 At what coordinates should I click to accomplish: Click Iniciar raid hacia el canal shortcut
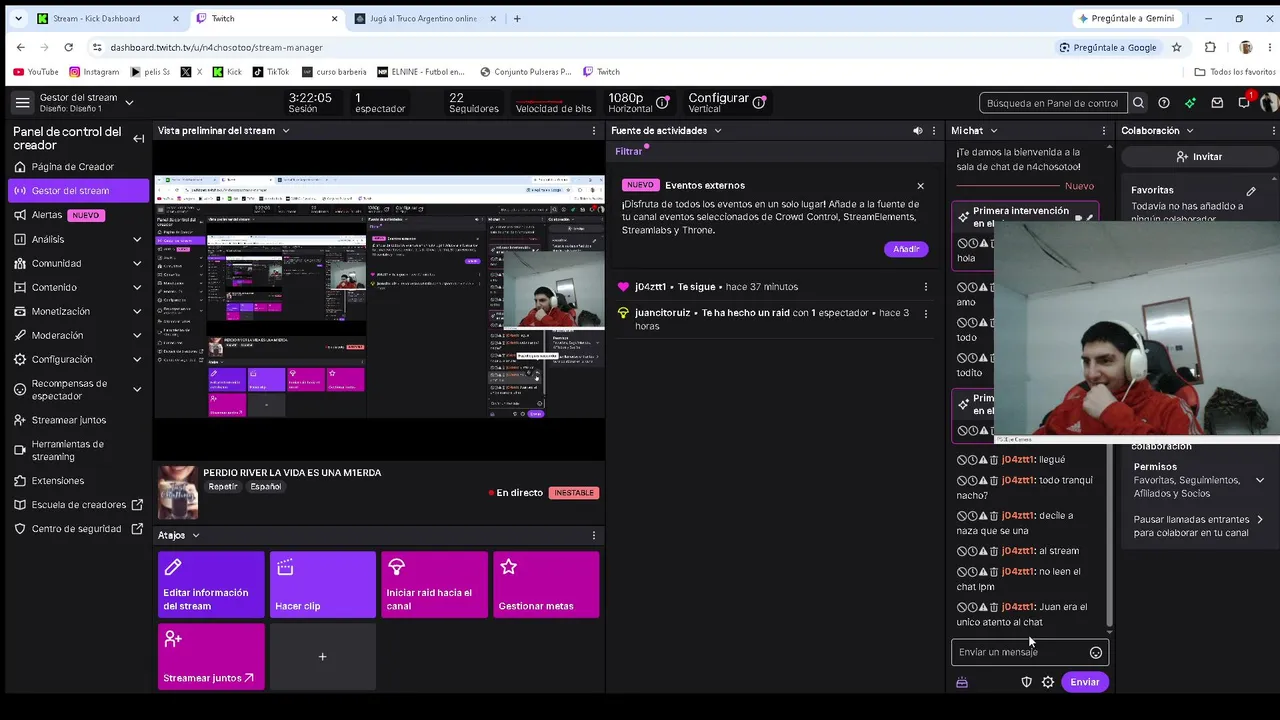tap(434, 585)
